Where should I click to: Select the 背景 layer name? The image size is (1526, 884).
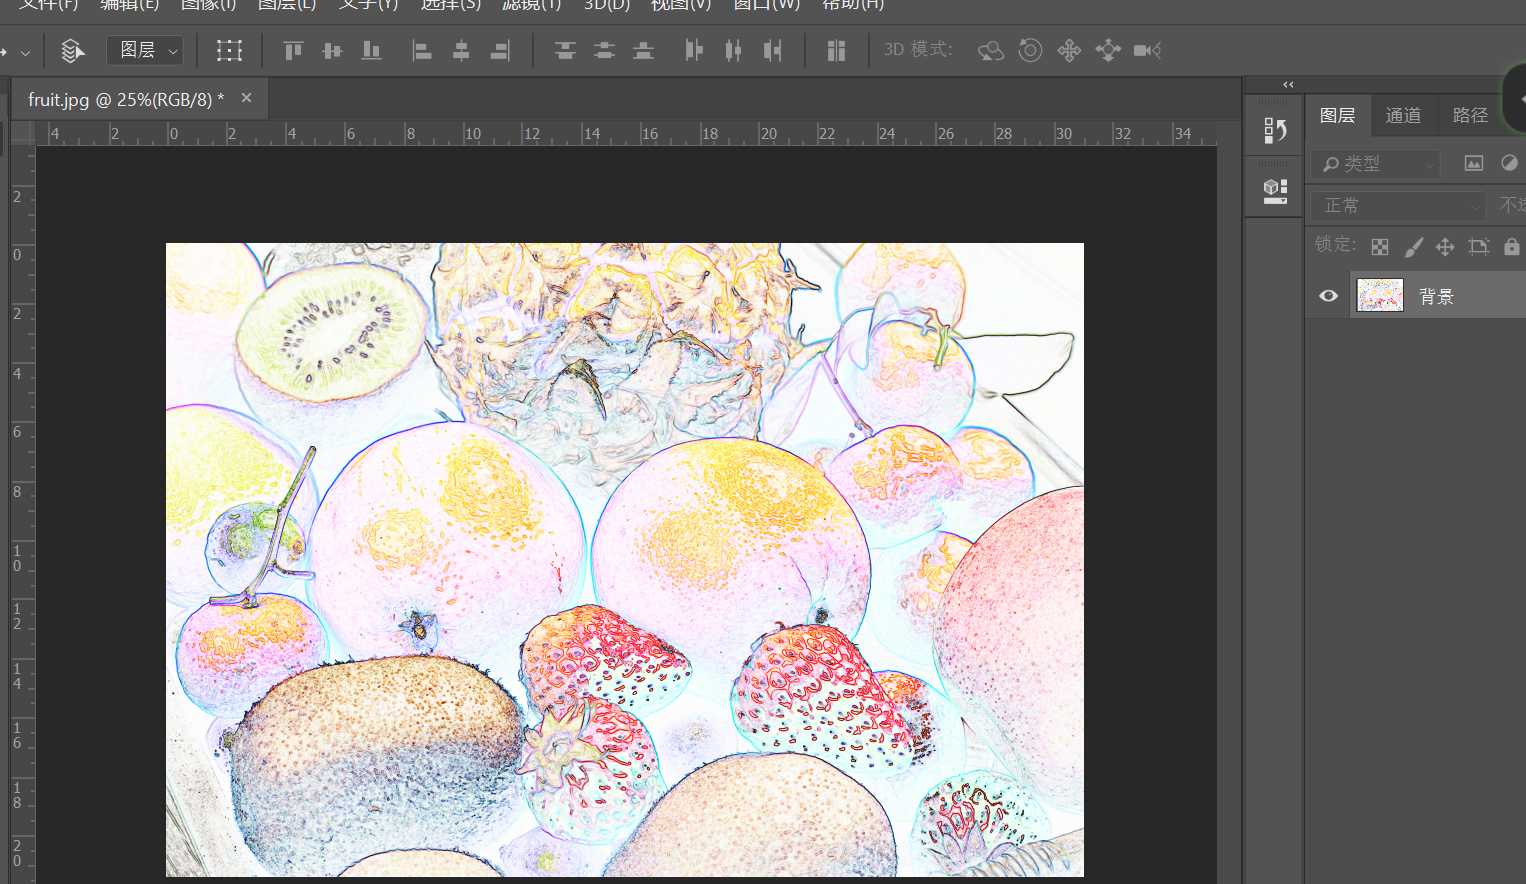[x=1437, y=296]
